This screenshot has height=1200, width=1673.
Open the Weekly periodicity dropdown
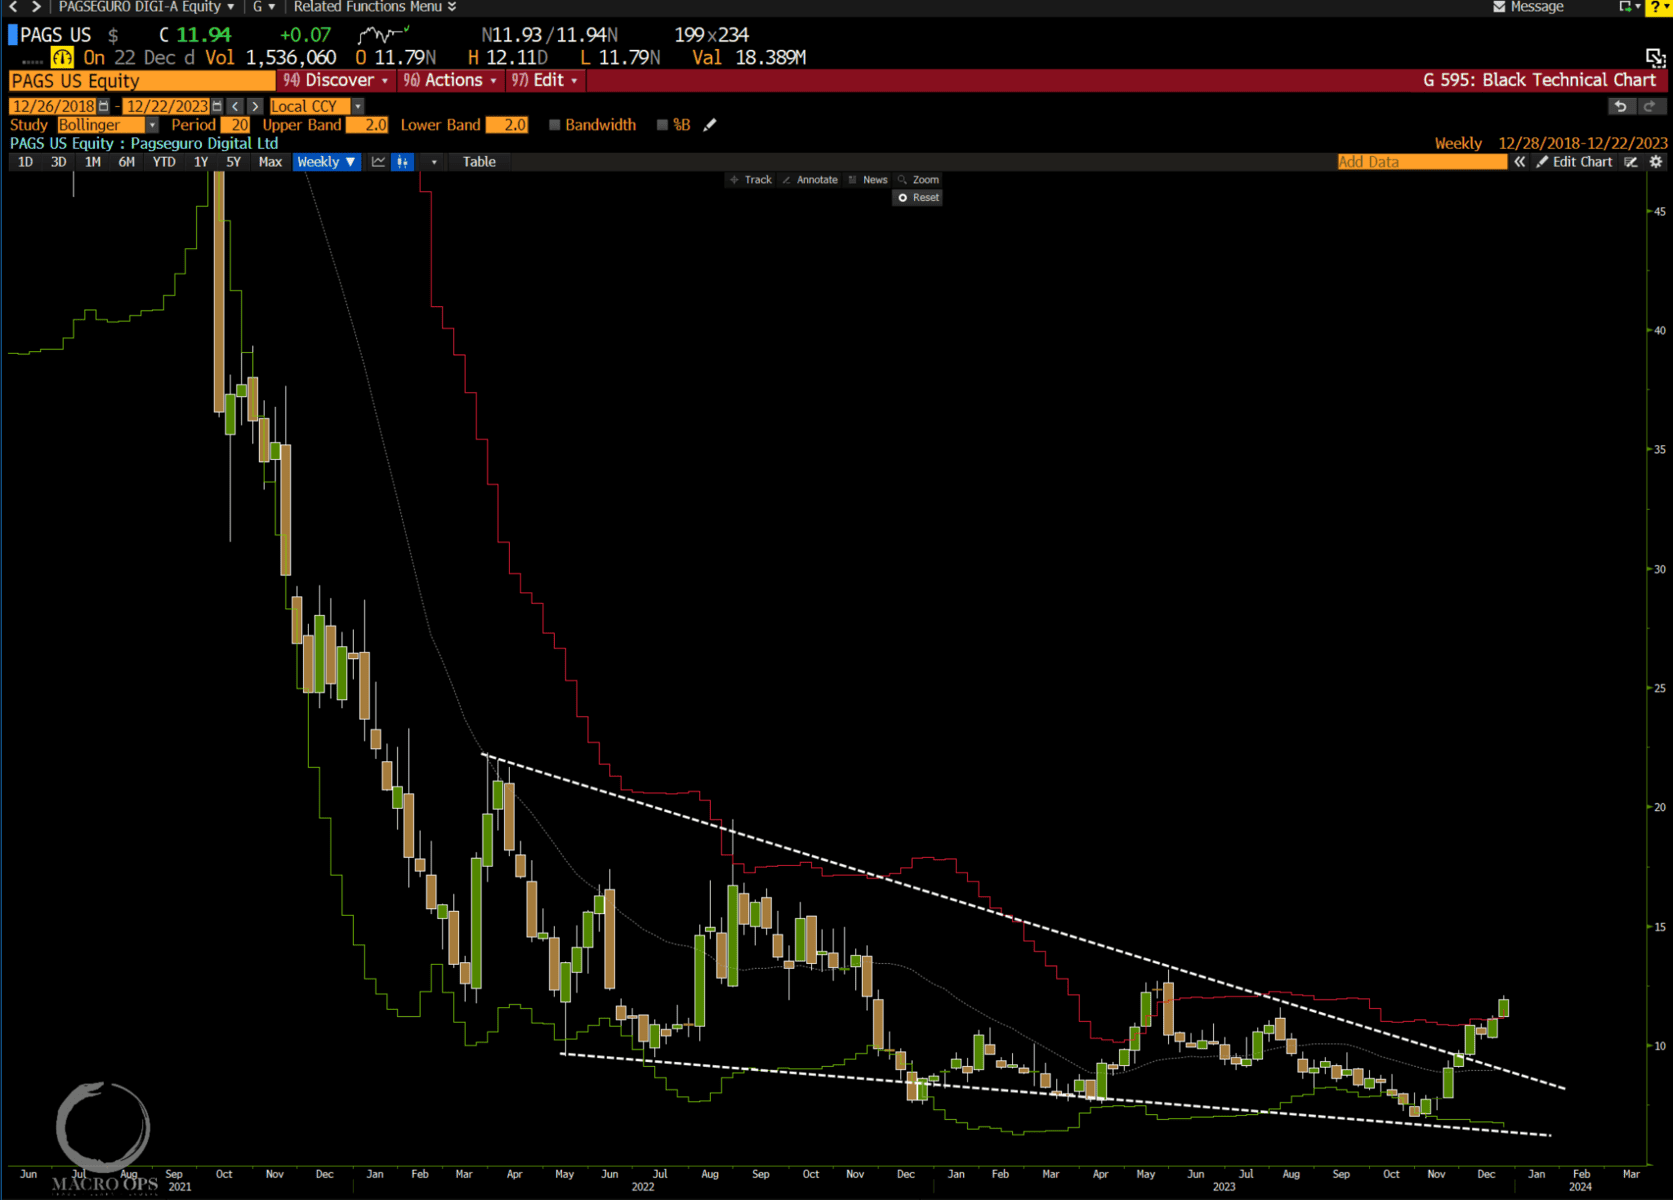[326, 162]
